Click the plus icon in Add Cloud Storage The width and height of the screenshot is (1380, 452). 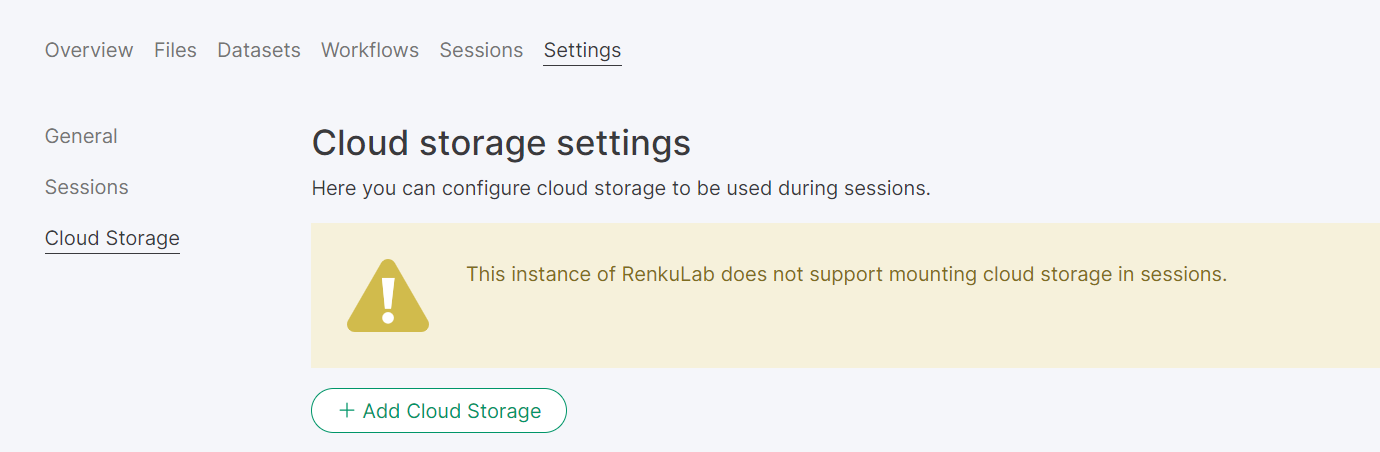coord(347,410)
